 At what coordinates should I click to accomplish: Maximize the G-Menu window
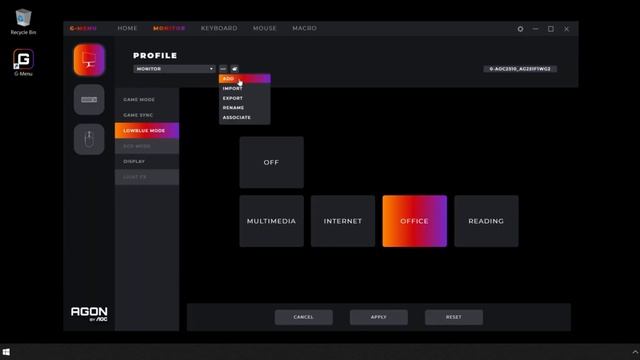(551, 29)
